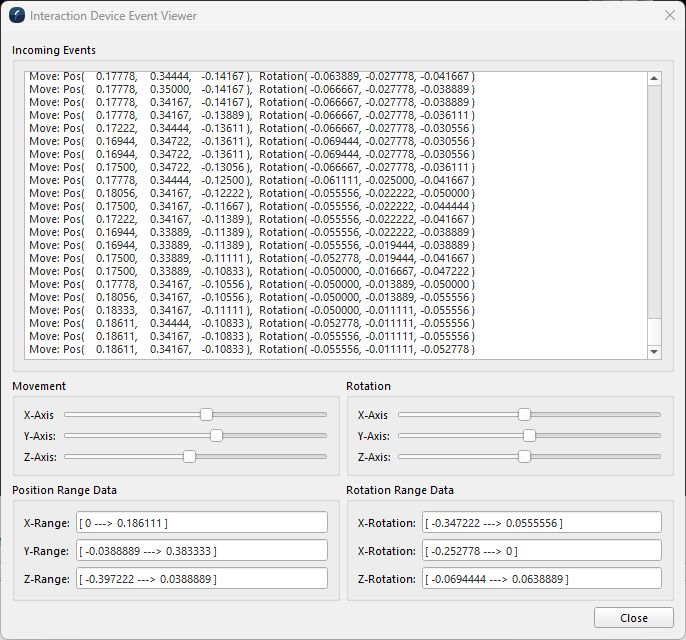This screenshot has height=640, width=686.
Task: Select the topmost Move event line
Action: 250,76
